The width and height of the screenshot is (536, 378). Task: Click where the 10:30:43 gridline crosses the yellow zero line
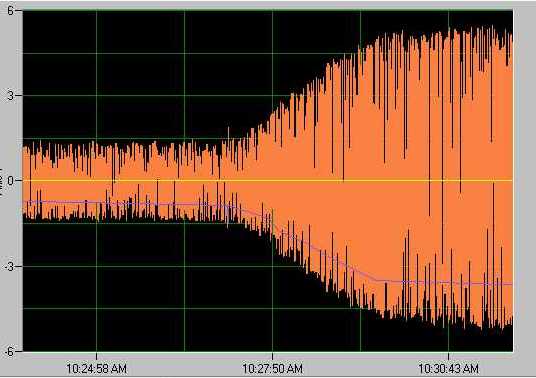(448, 180)
